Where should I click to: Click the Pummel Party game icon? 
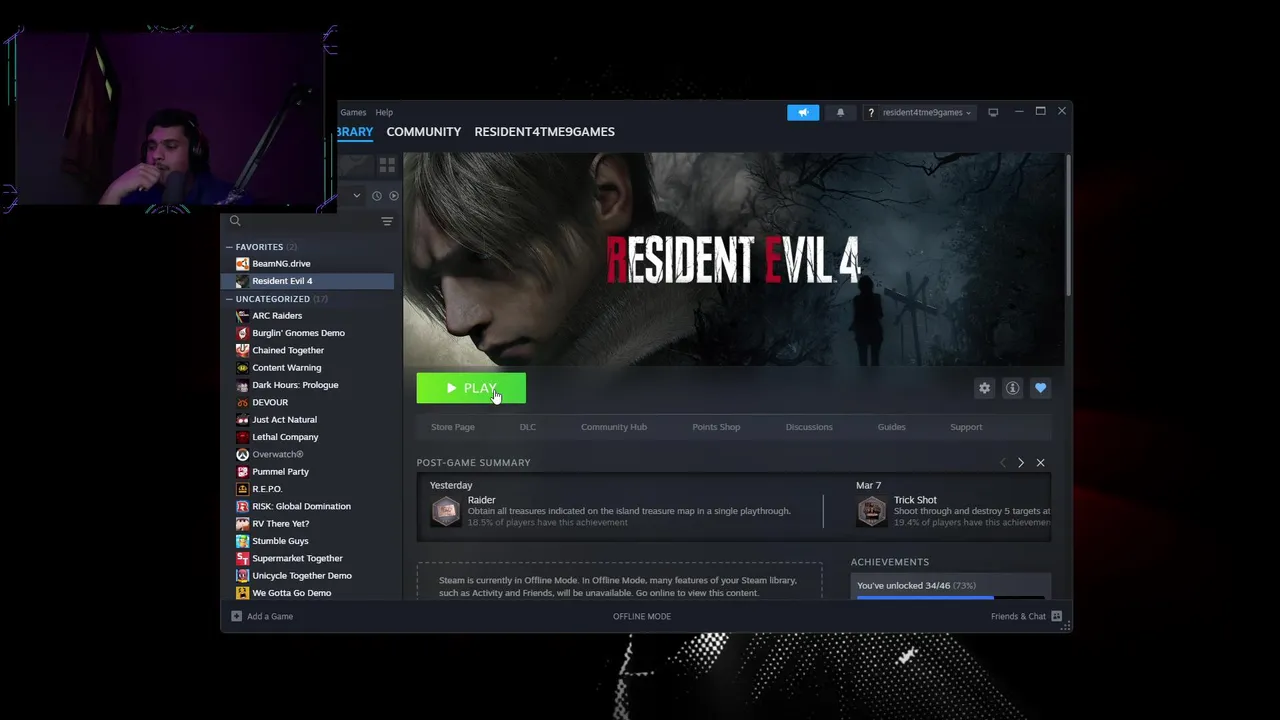click(242, 472)
